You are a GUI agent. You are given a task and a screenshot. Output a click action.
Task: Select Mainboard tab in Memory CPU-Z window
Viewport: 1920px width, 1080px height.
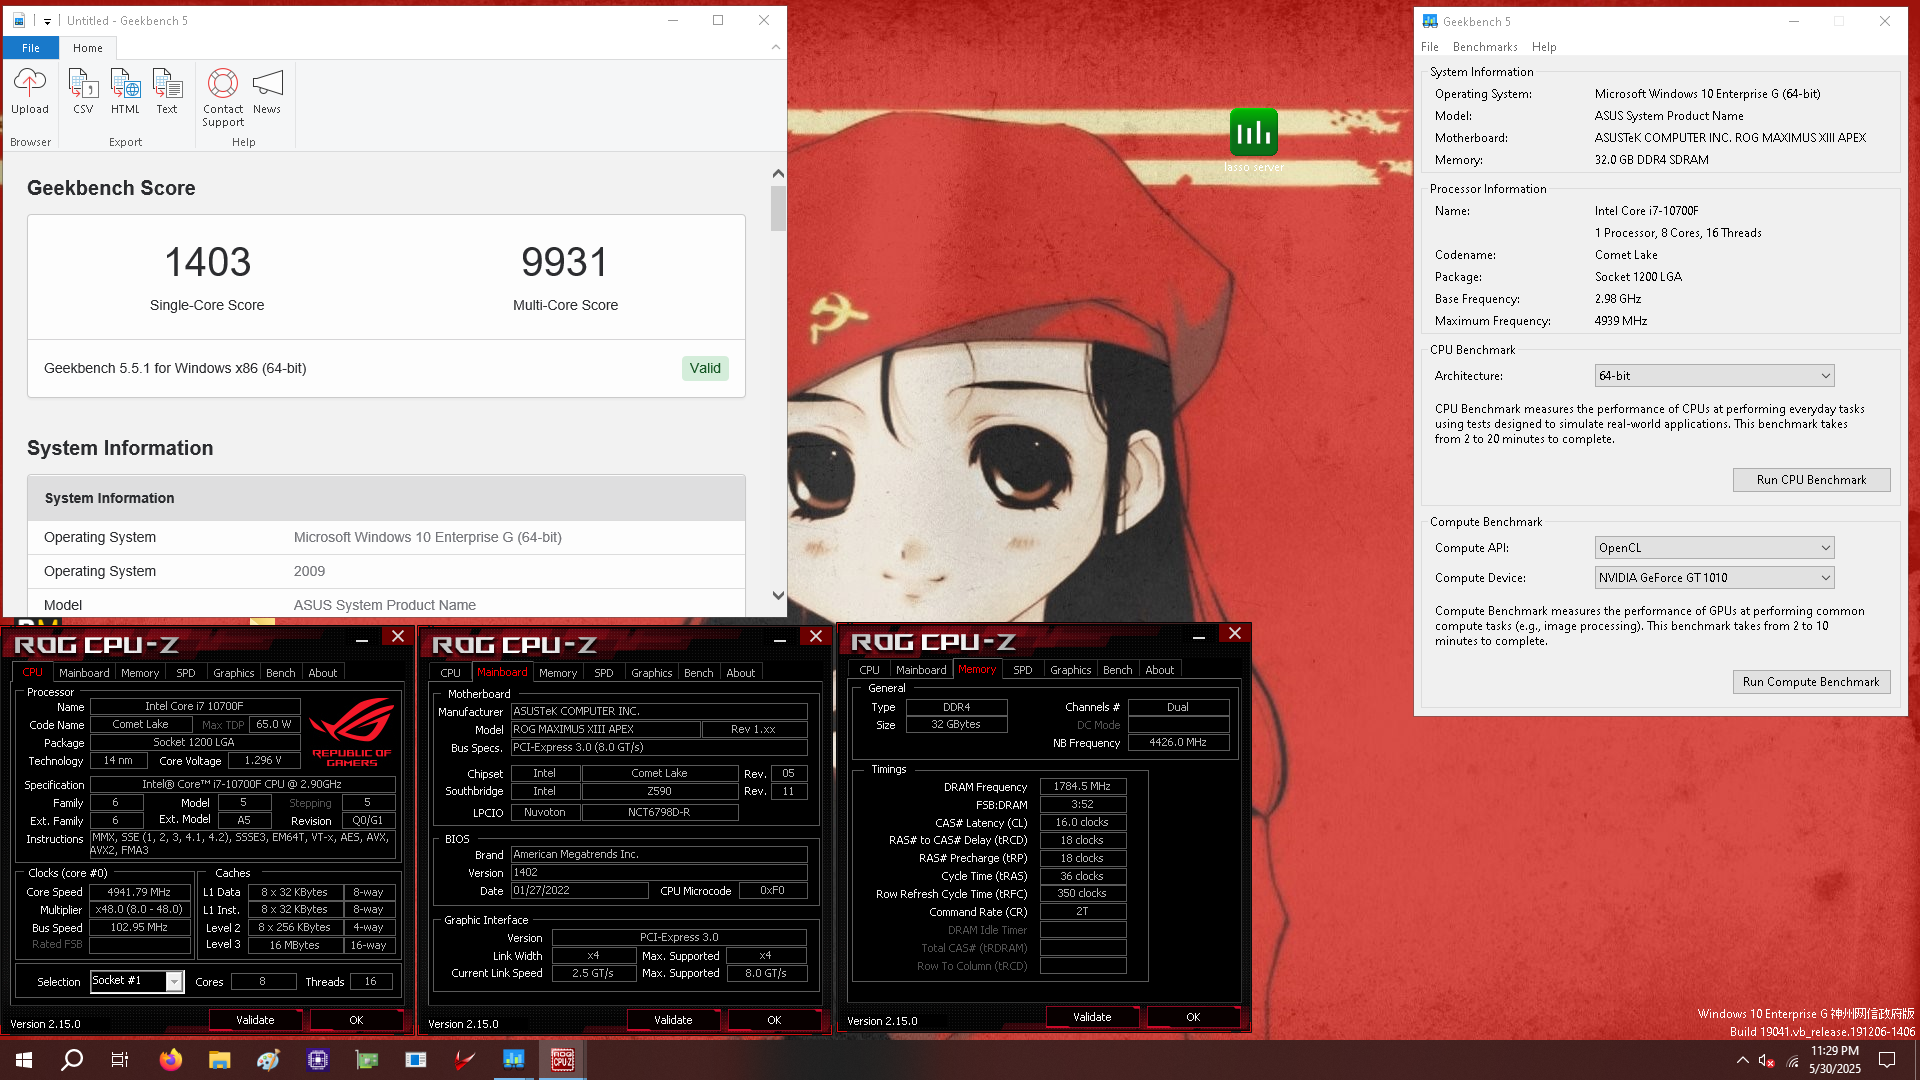click(x=920, y=670)
